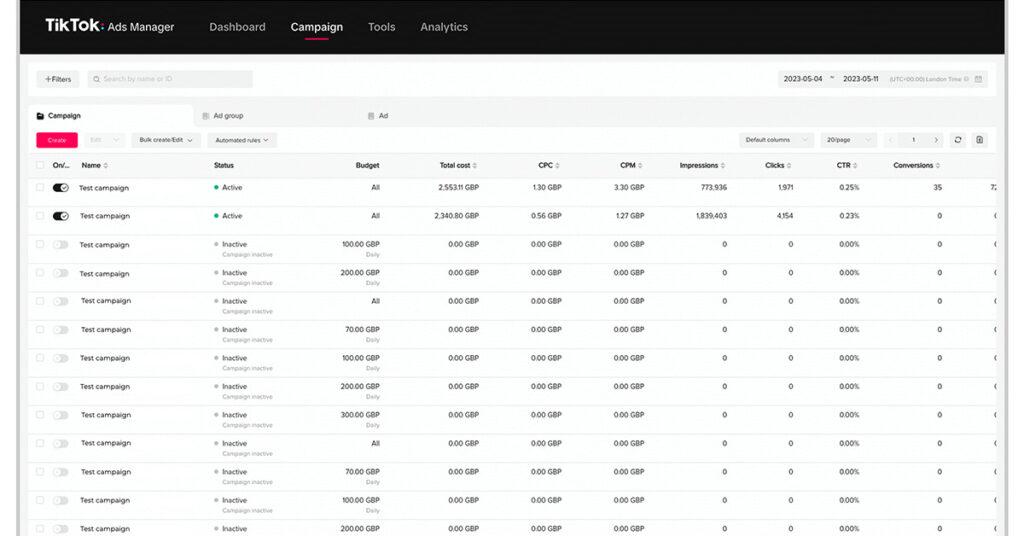Click the Status column header

[223, 165]
